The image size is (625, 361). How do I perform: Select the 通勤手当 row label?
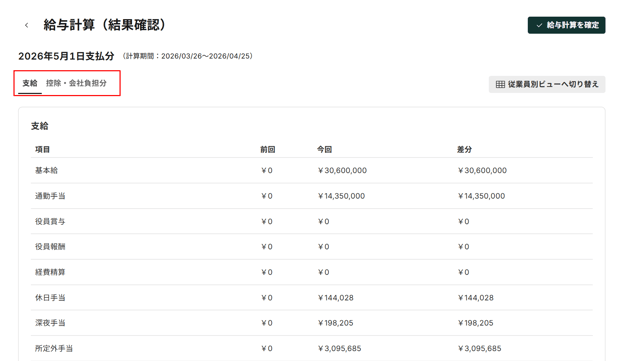coord(50,196)
